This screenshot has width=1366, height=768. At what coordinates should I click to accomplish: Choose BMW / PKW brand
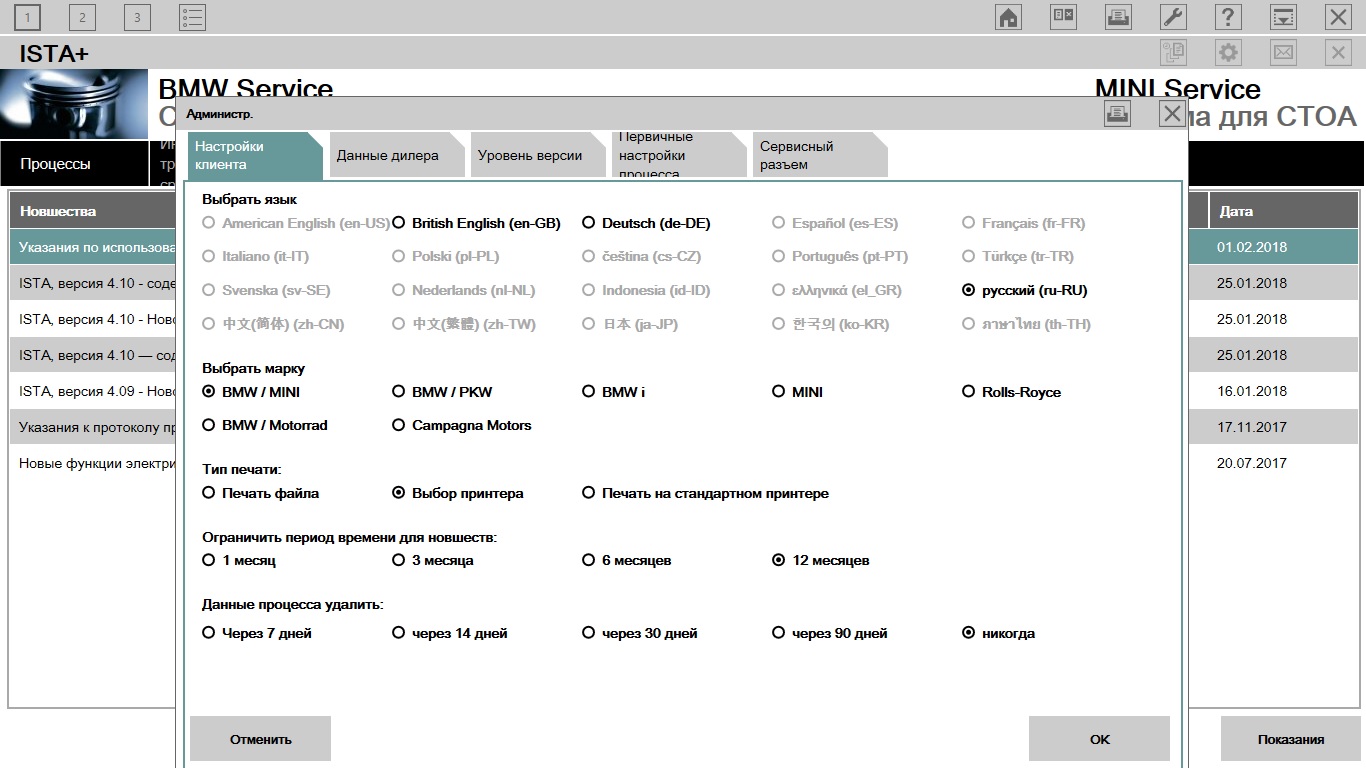pos(442,392)
